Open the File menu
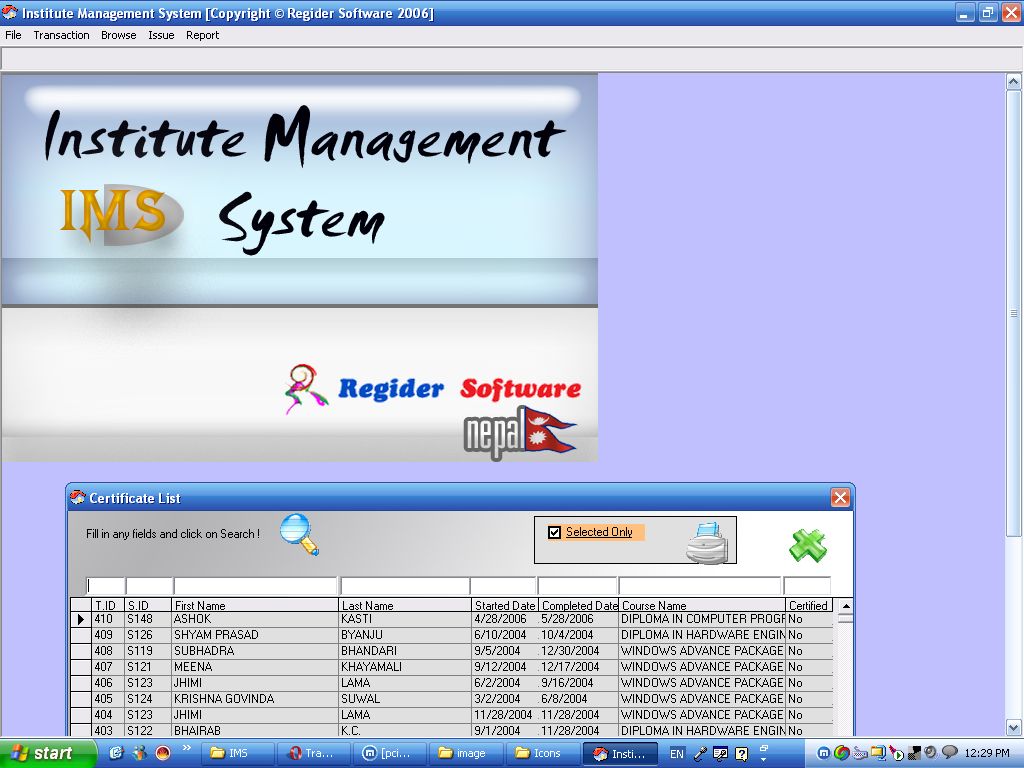1024x768 pixels. [13, 35]
